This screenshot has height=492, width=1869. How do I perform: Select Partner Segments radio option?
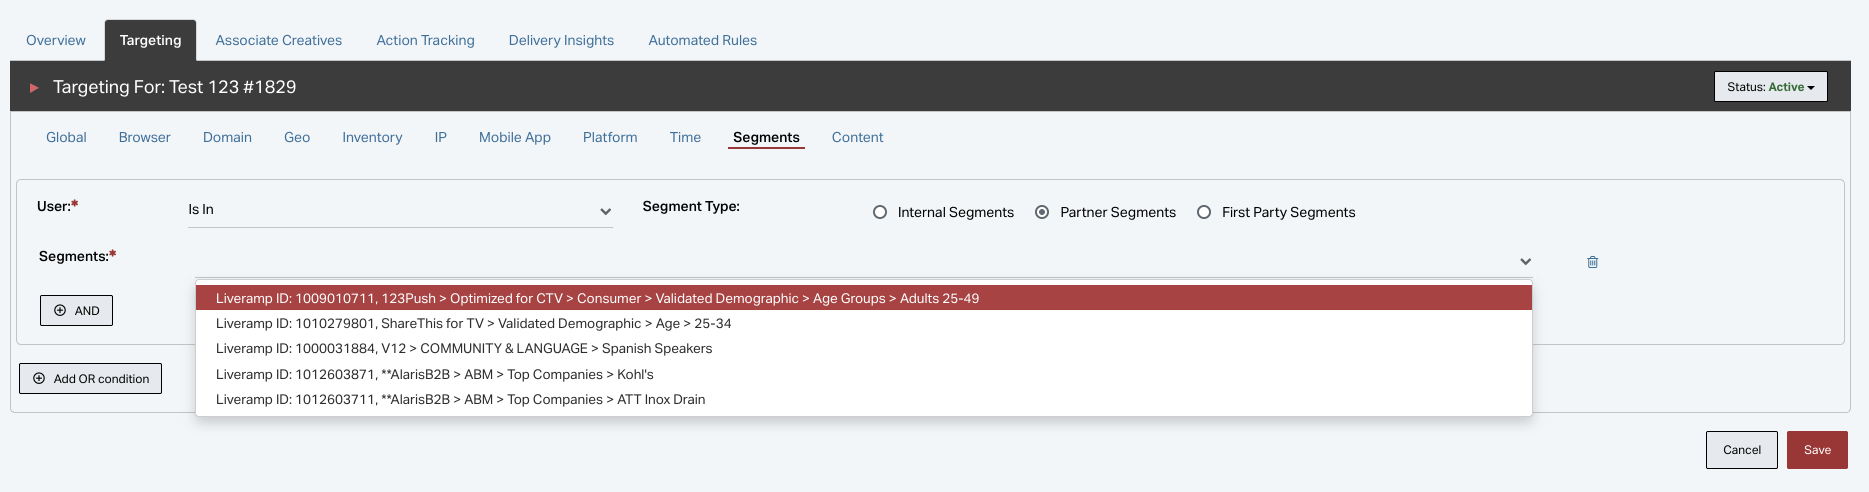[1042, 212]
